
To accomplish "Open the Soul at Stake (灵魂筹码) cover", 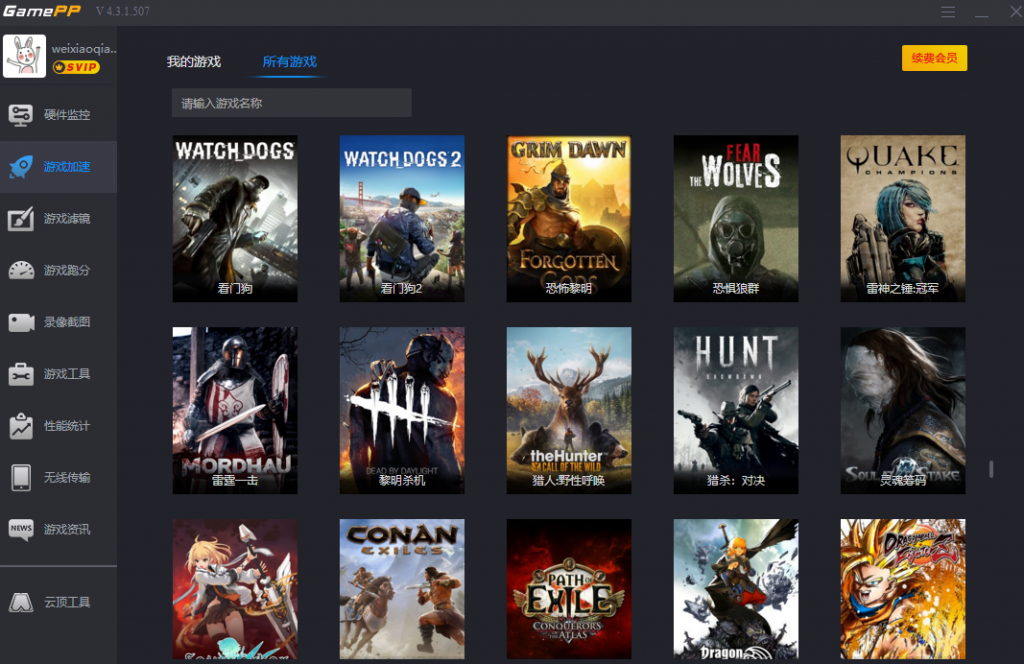I will pos(903,410).
